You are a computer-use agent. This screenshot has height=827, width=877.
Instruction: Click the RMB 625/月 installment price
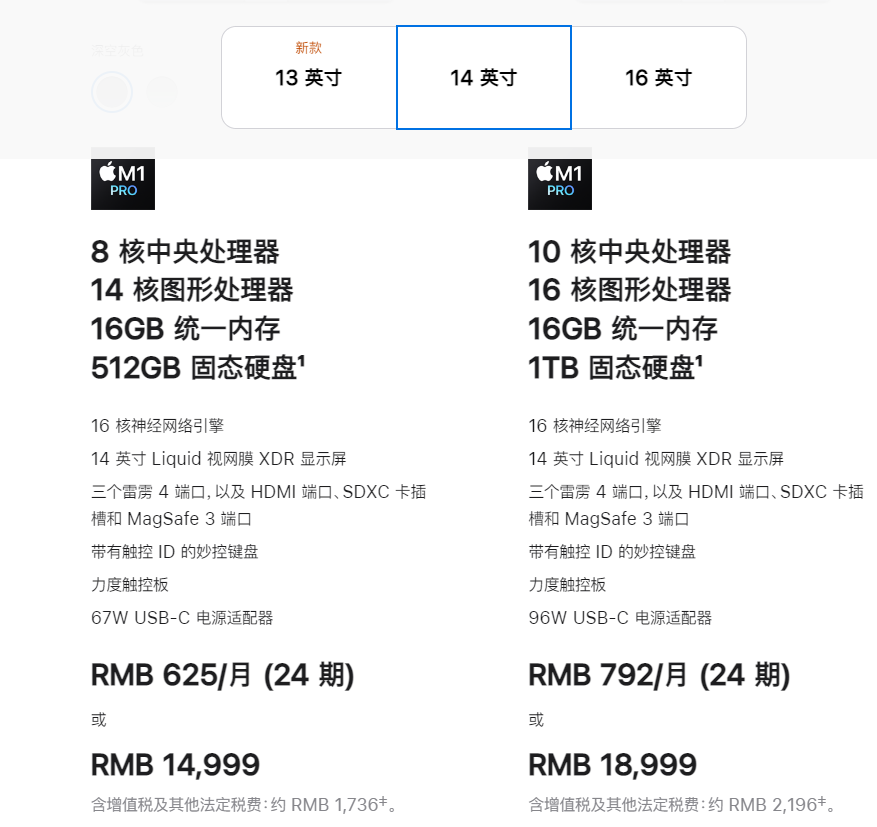pyautogui.click(x=223, y=675)
